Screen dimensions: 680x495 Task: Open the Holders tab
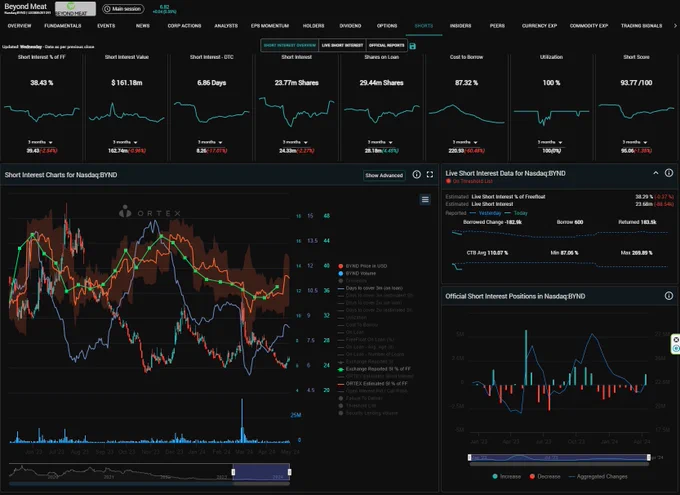click(314, 26)
